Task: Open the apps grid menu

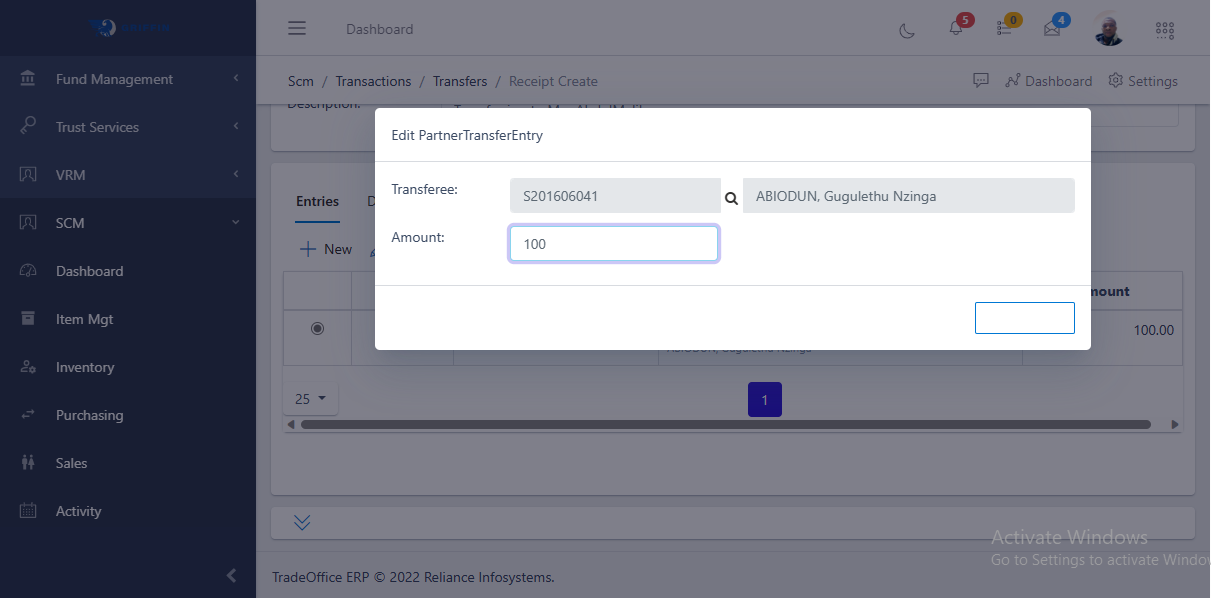Action: pos(1164,29)
